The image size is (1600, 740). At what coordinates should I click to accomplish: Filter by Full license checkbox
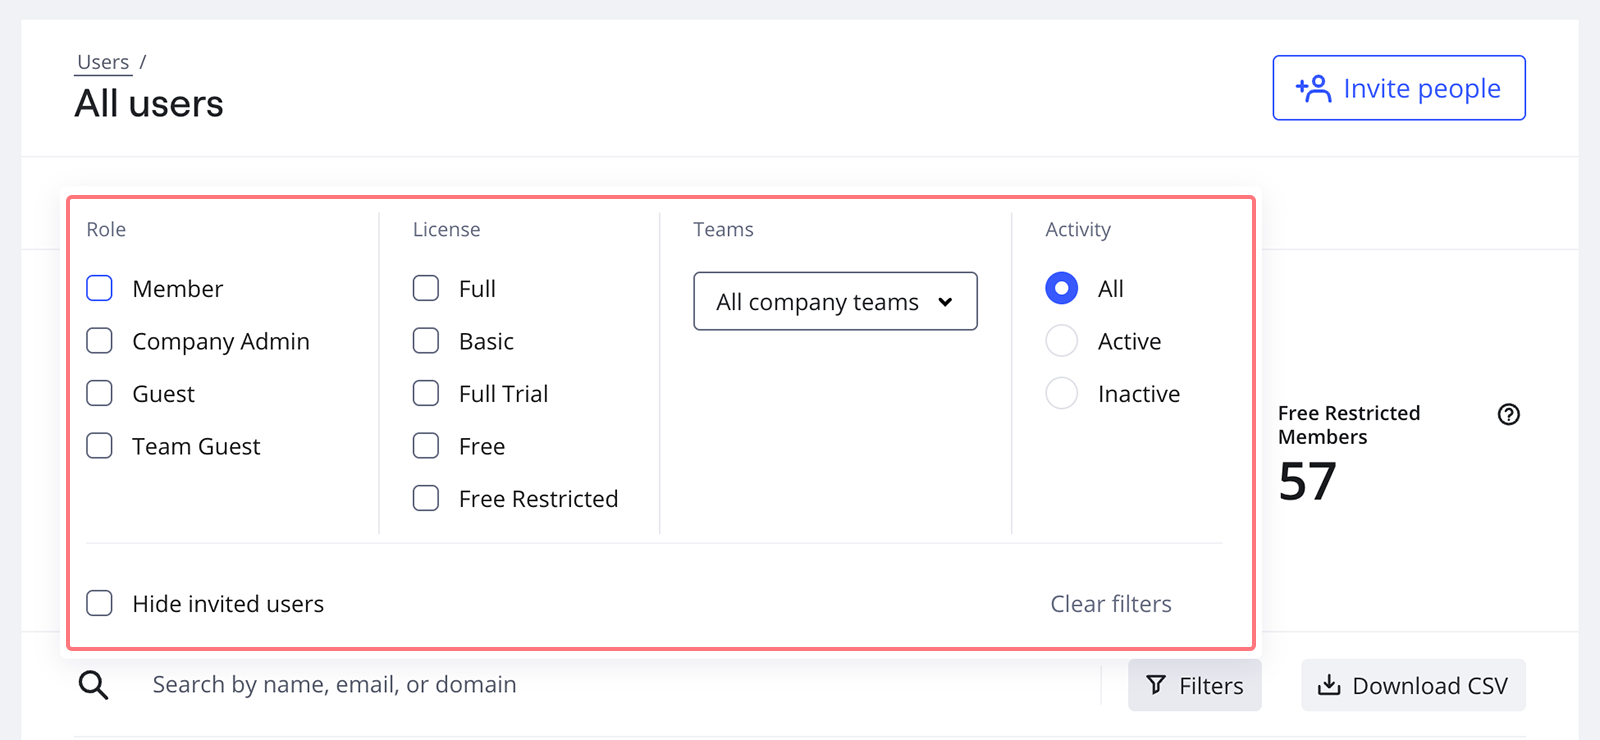pos(426,289)
